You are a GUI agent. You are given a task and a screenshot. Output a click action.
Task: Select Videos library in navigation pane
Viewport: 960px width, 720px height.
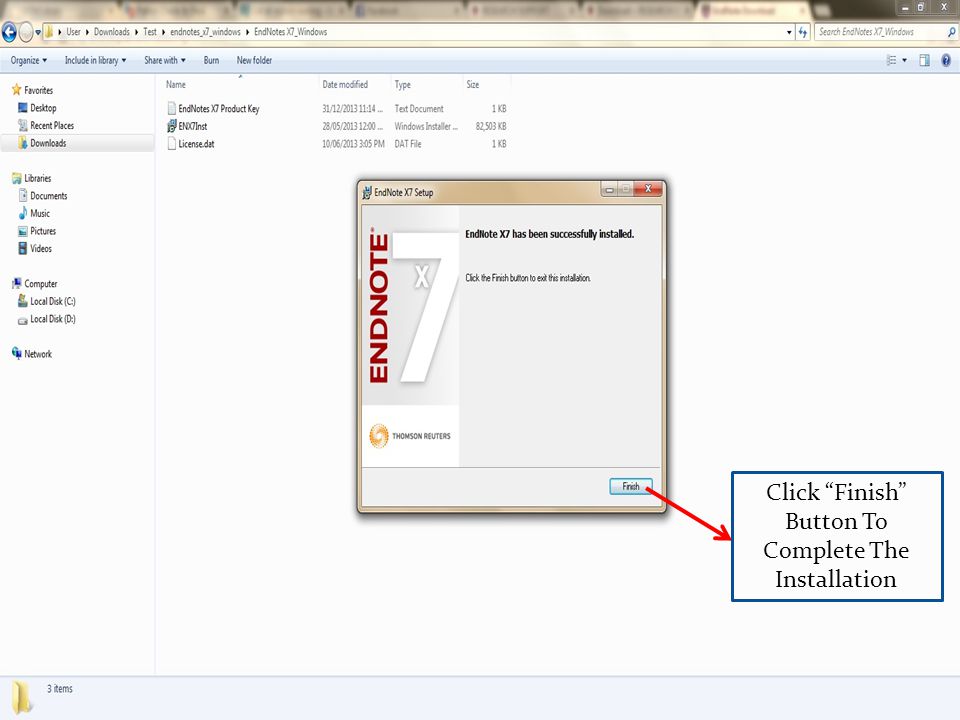click(41, 249)
